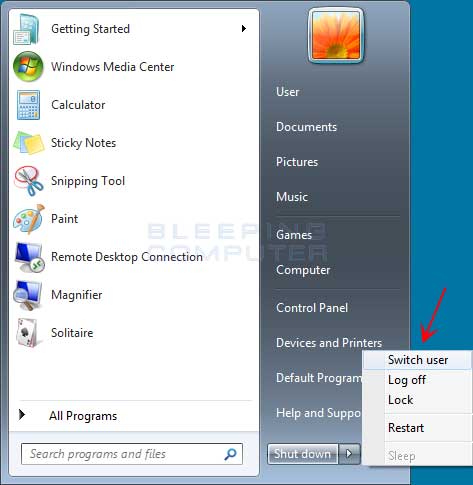Click the arrow next to Shut down
Screen dimensions: 473x485
349,454
